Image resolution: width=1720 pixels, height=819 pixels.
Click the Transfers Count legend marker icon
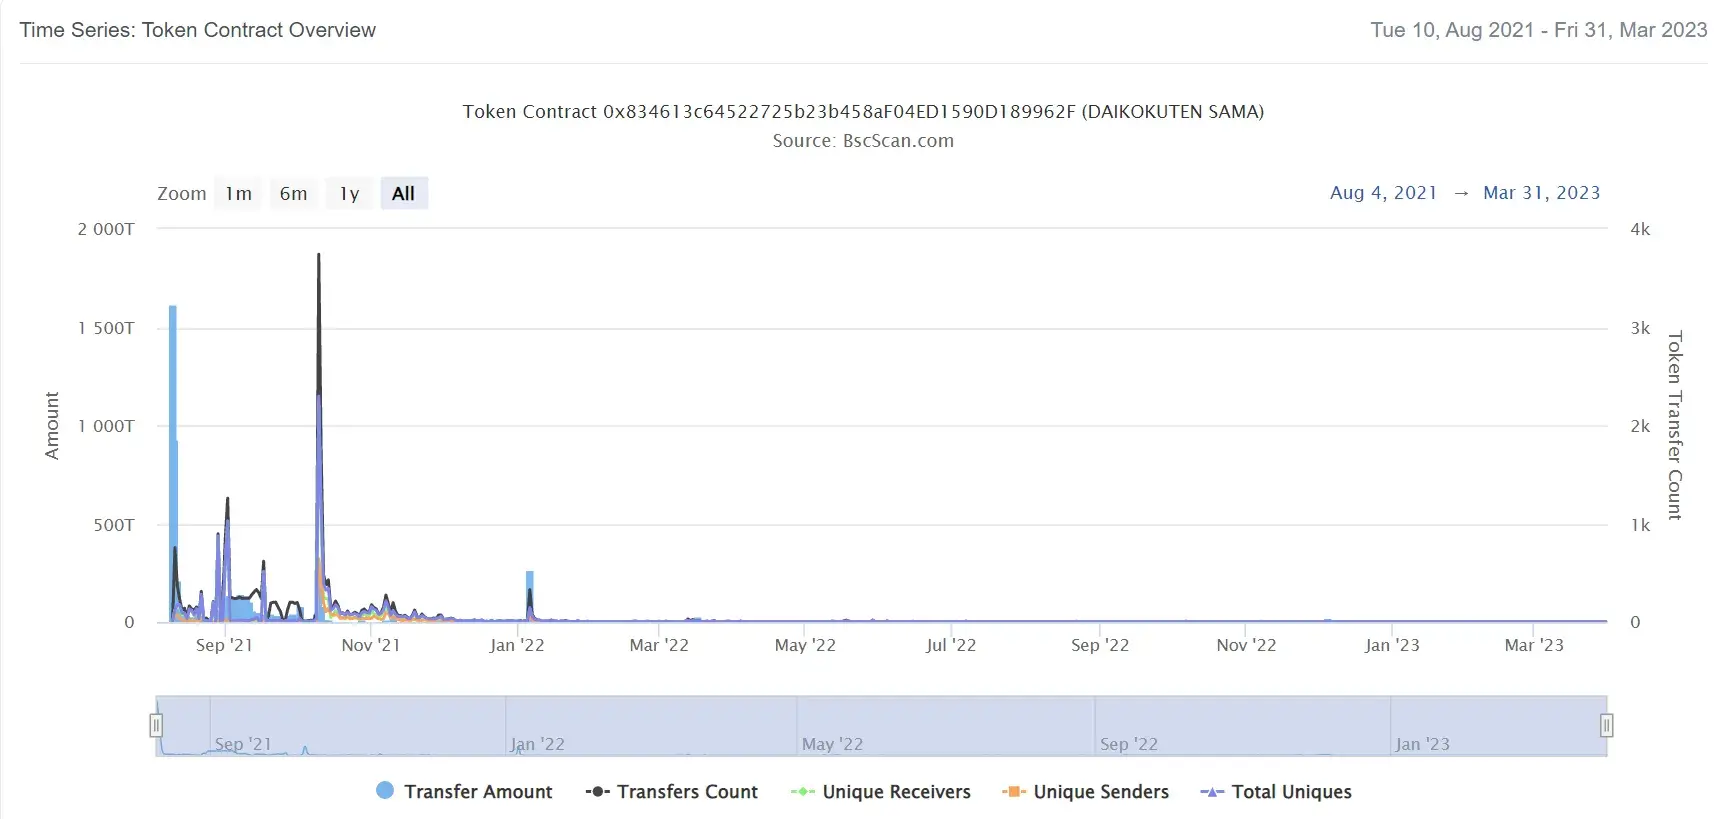coord(597,792)
